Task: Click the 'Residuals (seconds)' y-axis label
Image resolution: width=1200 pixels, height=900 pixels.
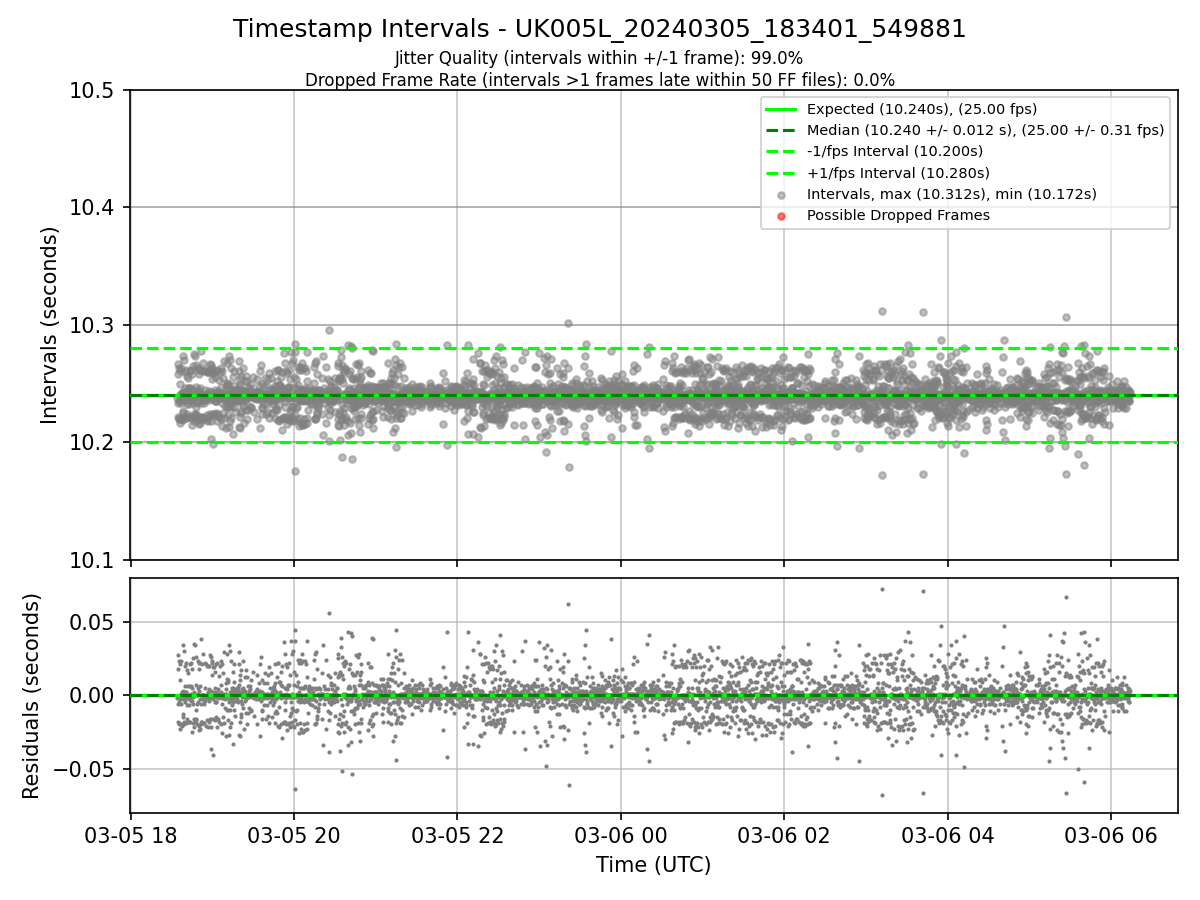Action: click(32, 696)
